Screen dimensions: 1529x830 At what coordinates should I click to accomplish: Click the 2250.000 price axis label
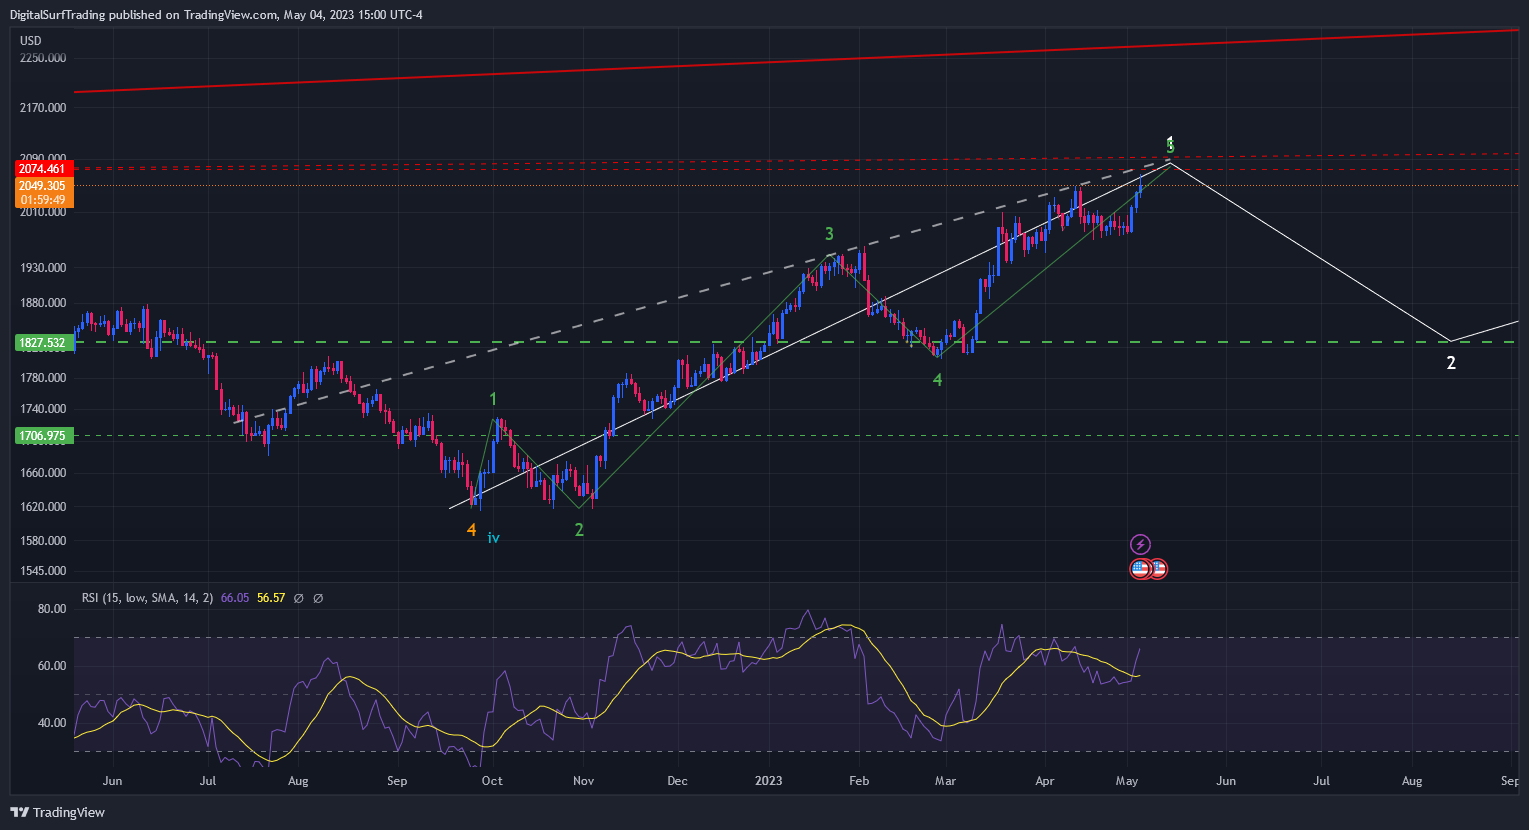[43, 58]
